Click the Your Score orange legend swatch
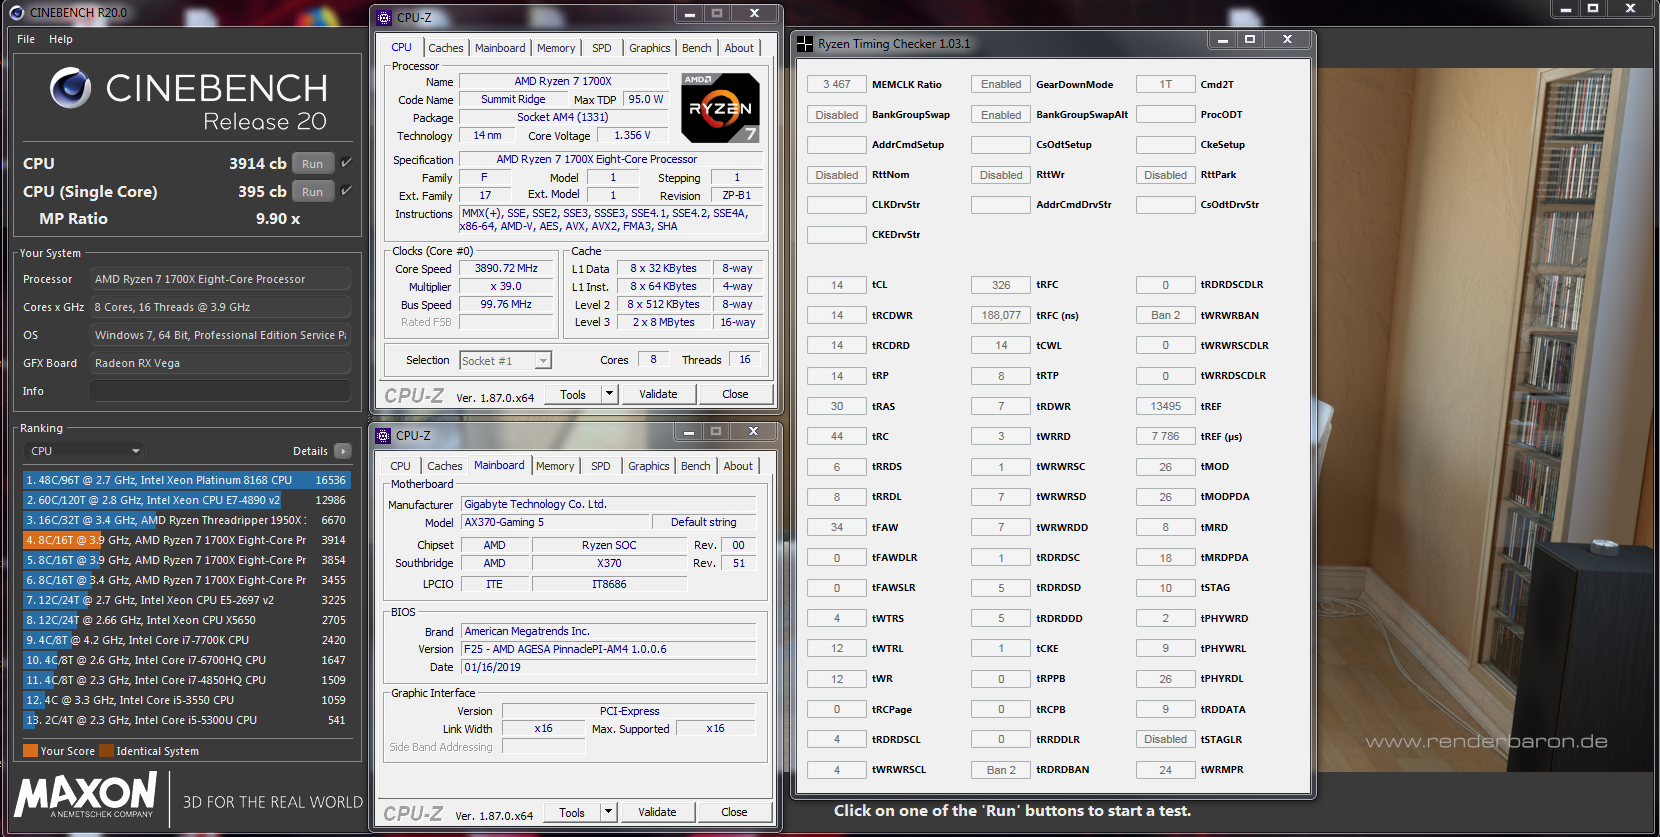1660x837 pixels. pyautogui.click(x=30, y=751)
